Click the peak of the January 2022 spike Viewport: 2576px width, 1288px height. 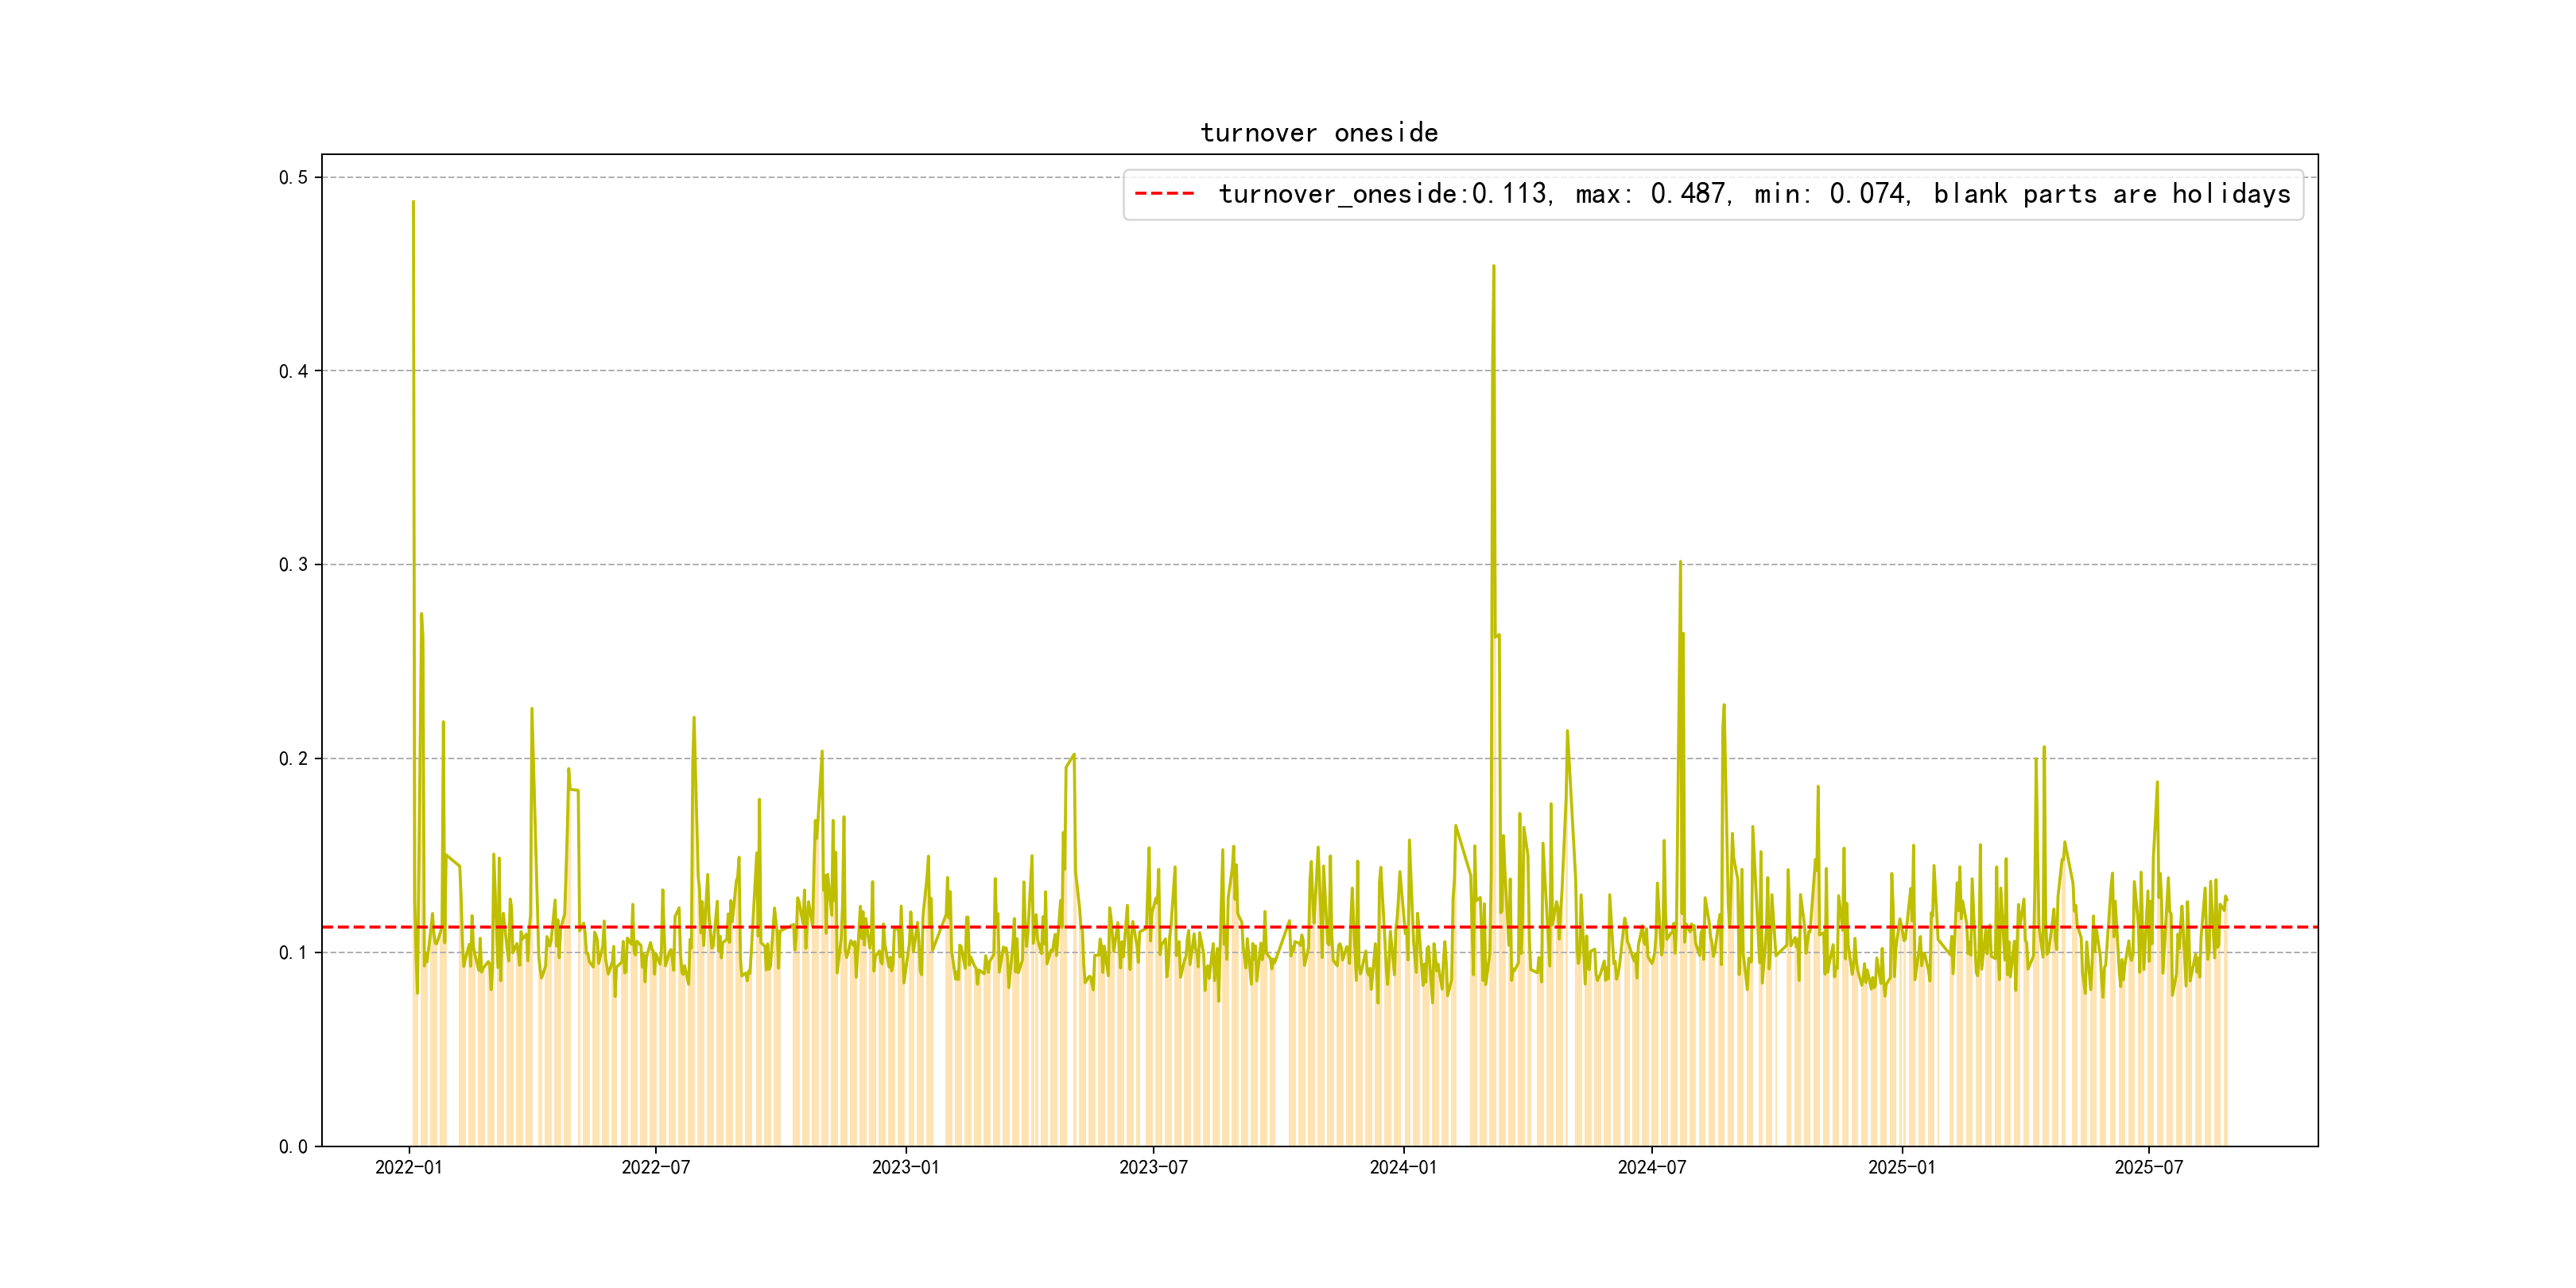(x=413, y=202)
